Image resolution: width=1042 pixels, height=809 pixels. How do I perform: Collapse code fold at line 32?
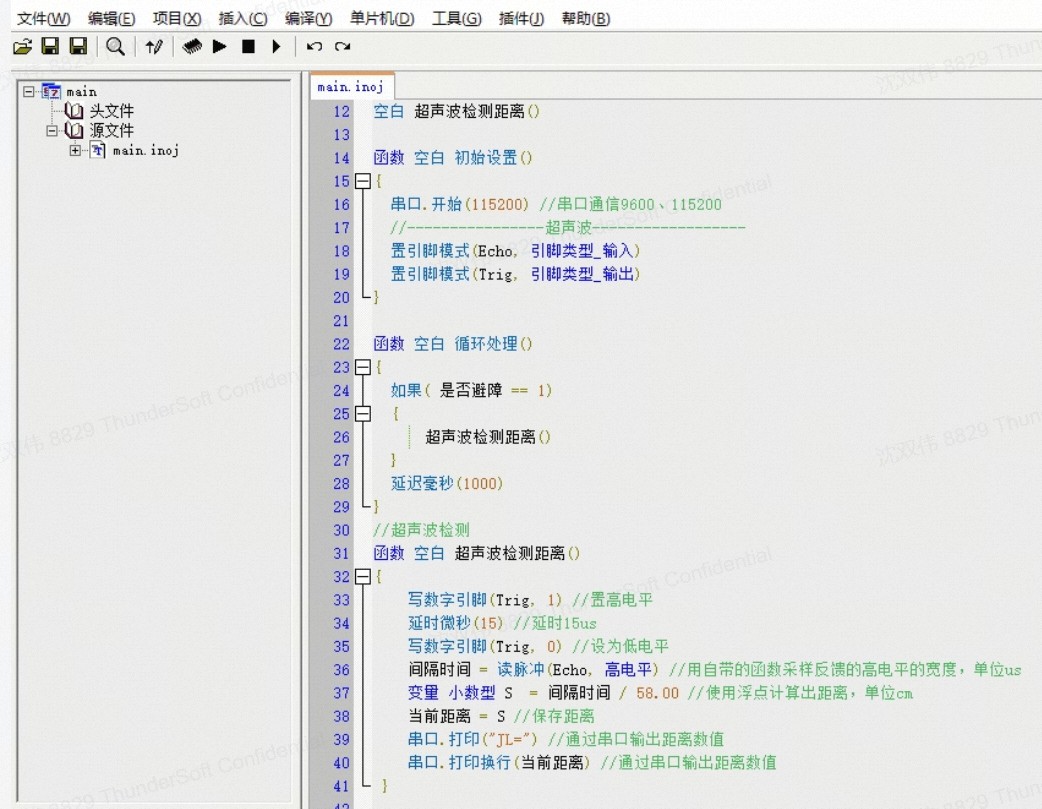363,576
